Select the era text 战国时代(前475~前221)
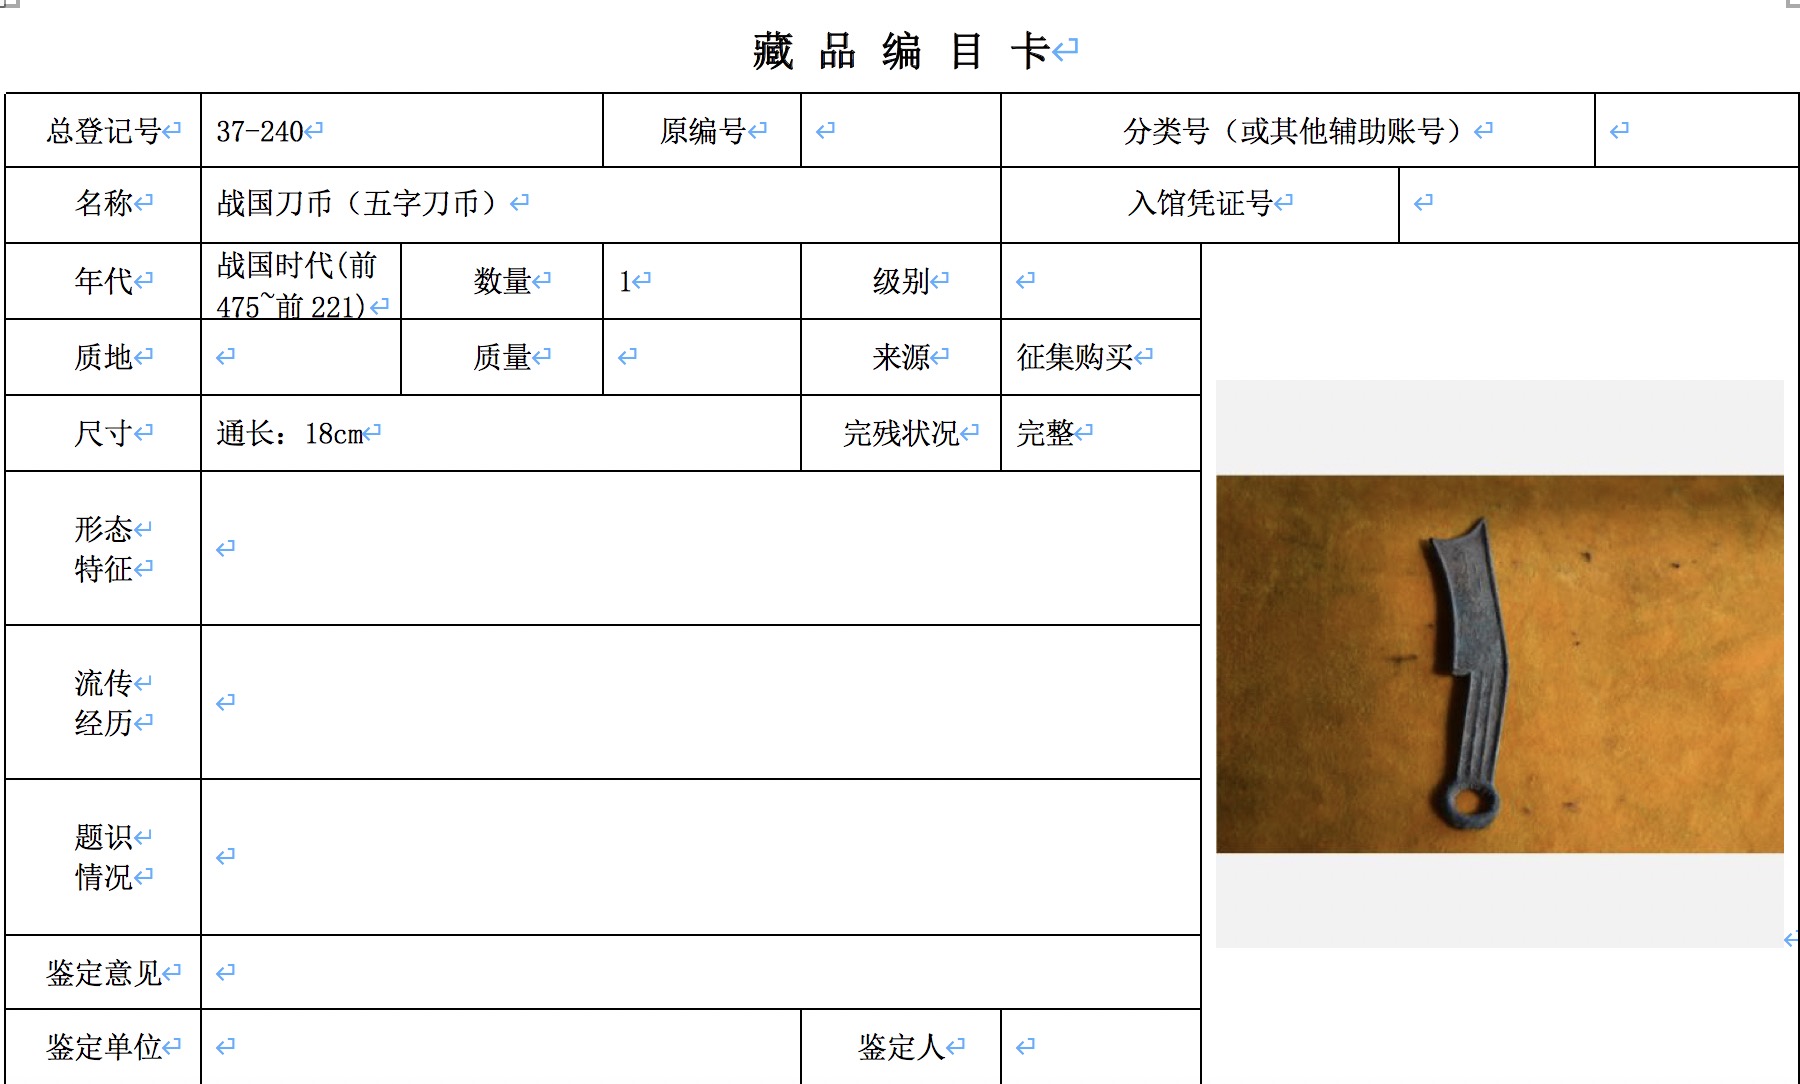1800x1084 pixels. (x=297, y=285)
